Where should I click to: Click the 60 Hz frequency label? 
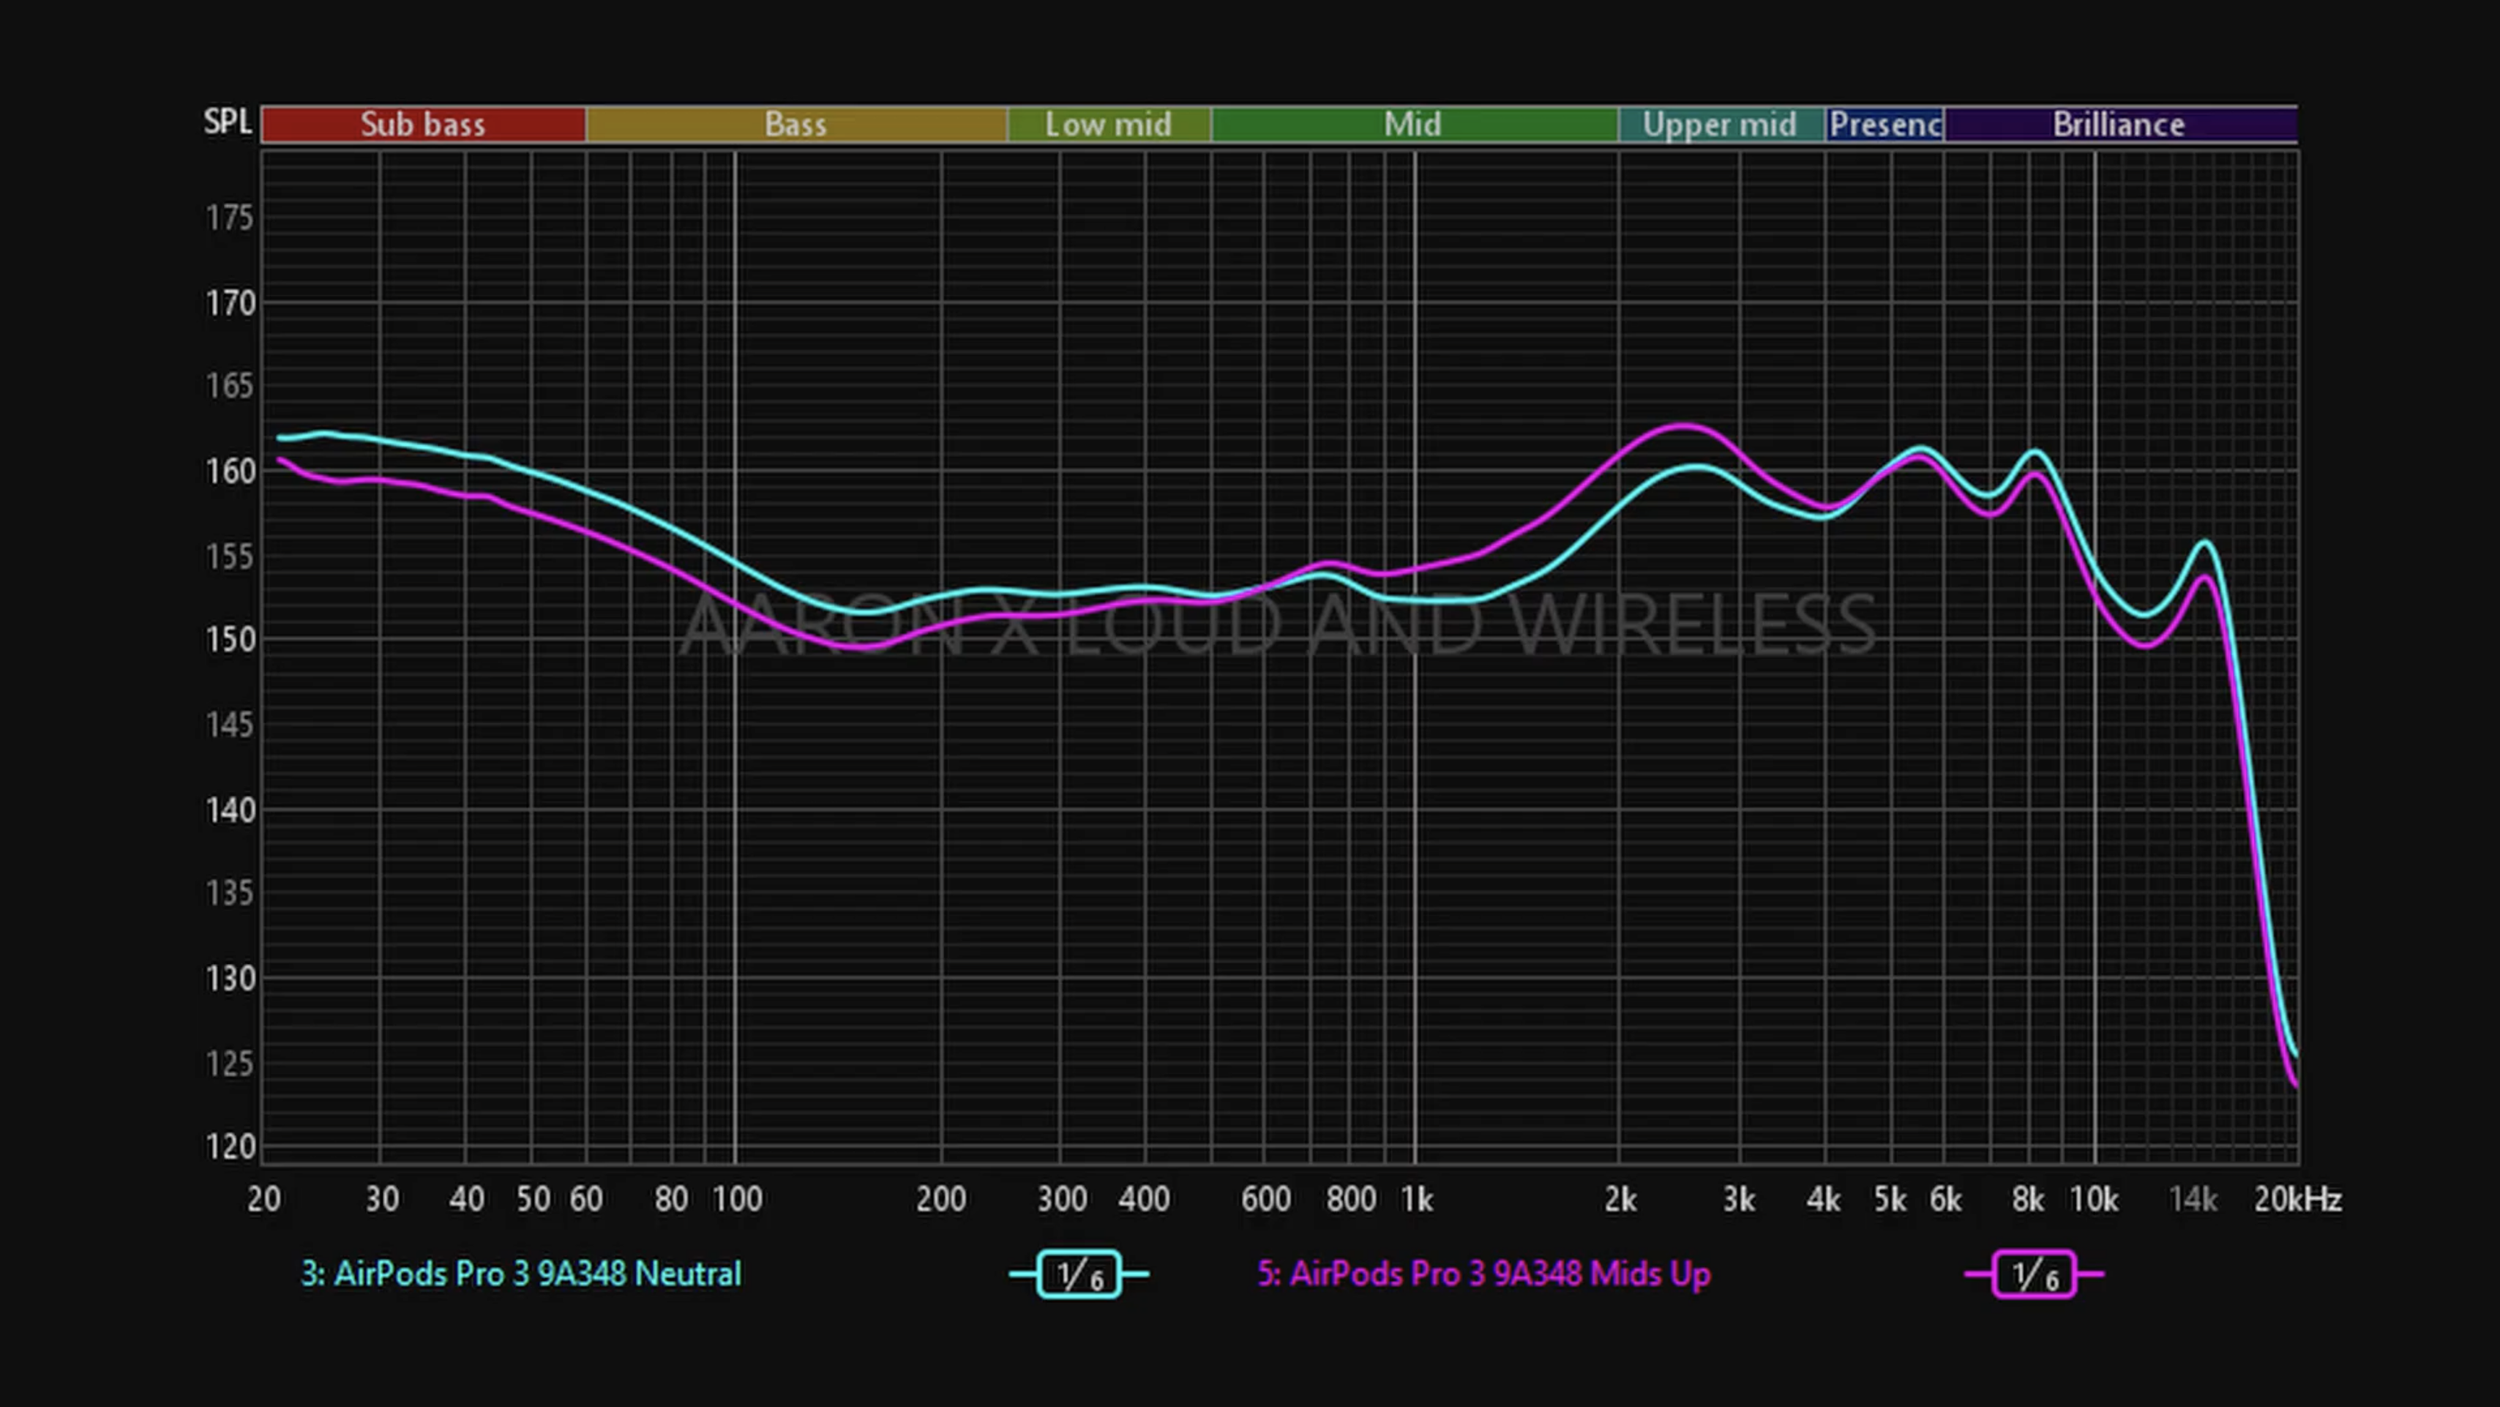586,1199
